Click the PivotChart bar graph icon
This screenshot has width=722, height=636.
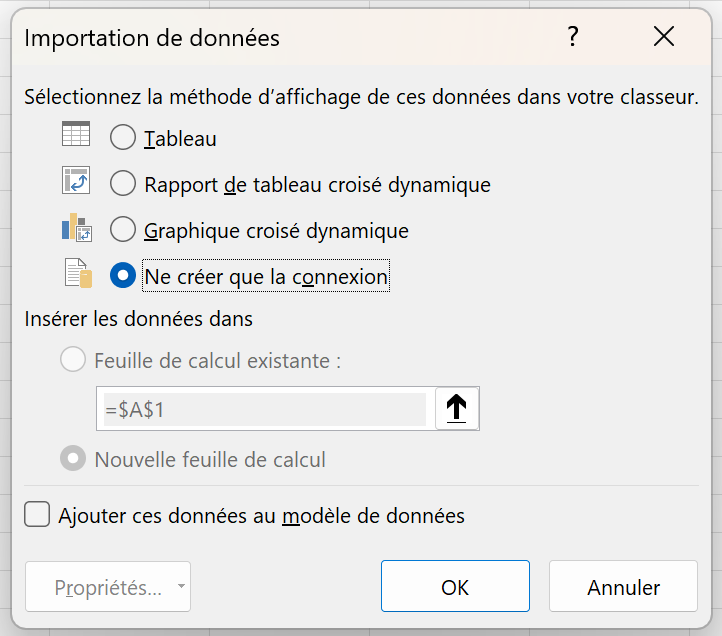[77, 227]
